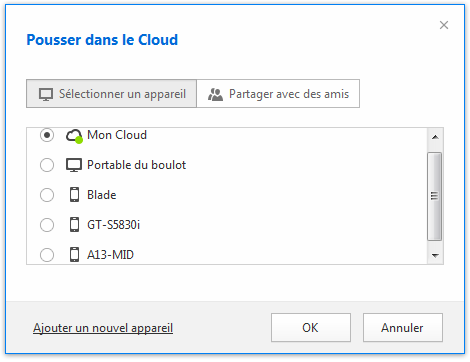Close the Pousser dans le Cloud dialog
Viewport: 470px width, 362px height.
[444, 25]
